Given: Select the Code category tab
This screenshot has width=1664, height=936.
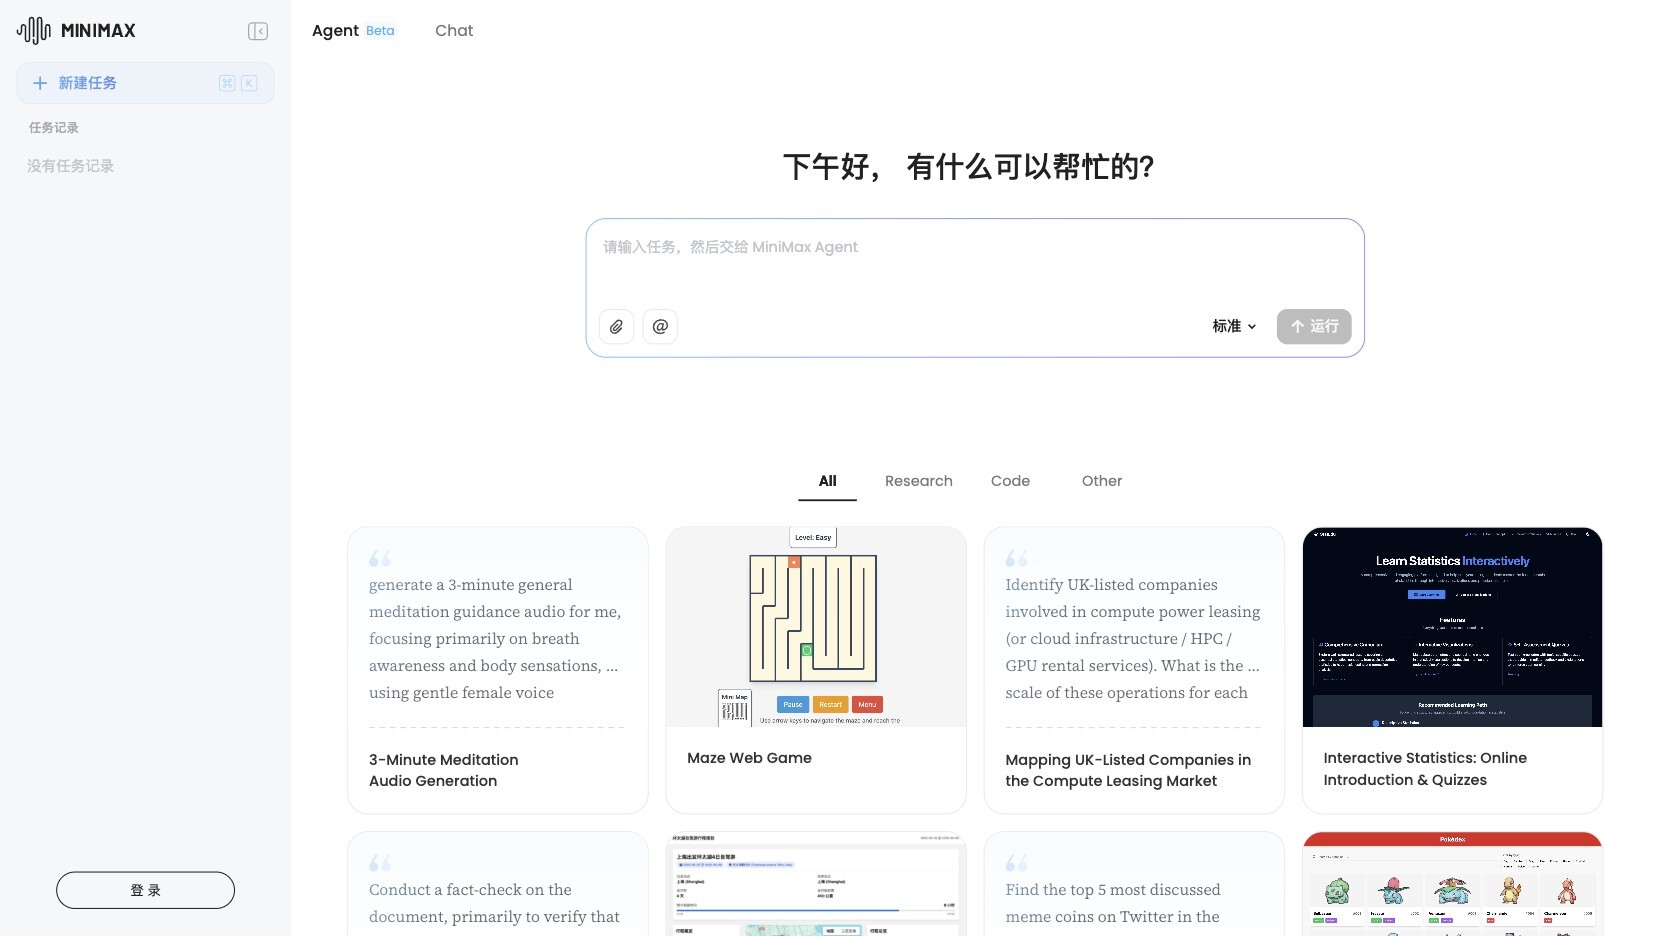Looking at the screenshot, I should tap(1010, 481).
